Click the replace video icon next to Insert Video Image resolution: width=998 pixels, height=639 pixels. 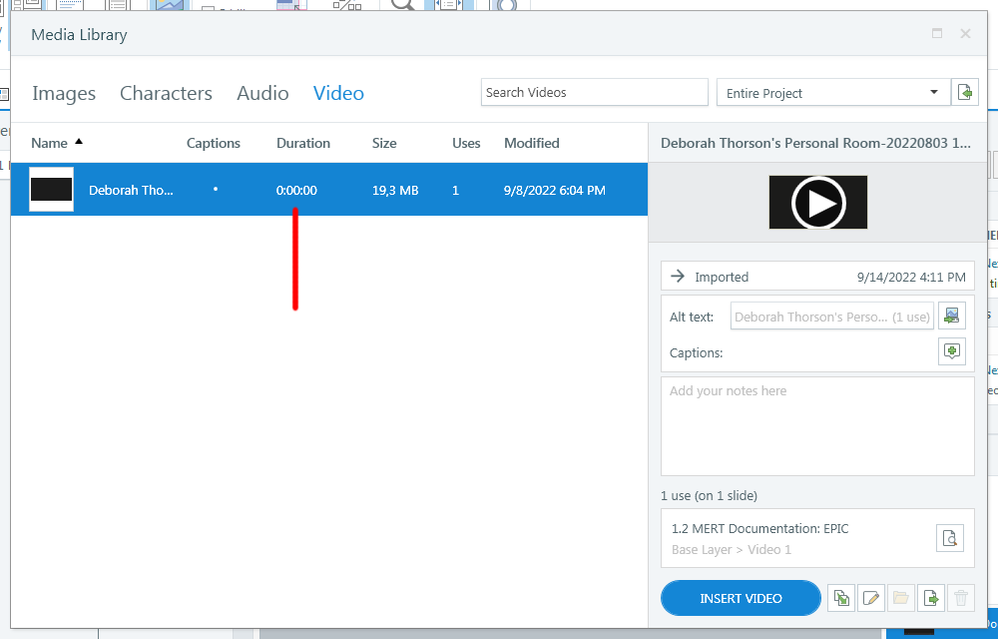click(x=841, y=598)
